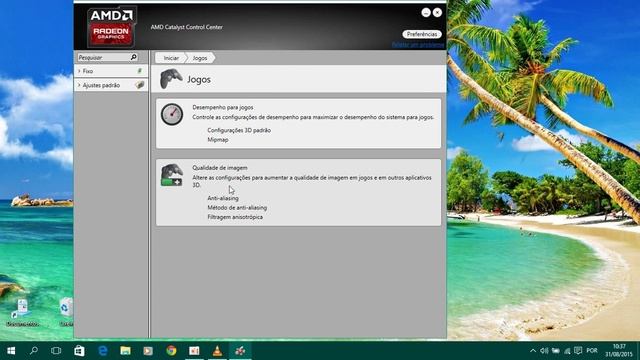Open the Mipmap settings link

[218, 140]
